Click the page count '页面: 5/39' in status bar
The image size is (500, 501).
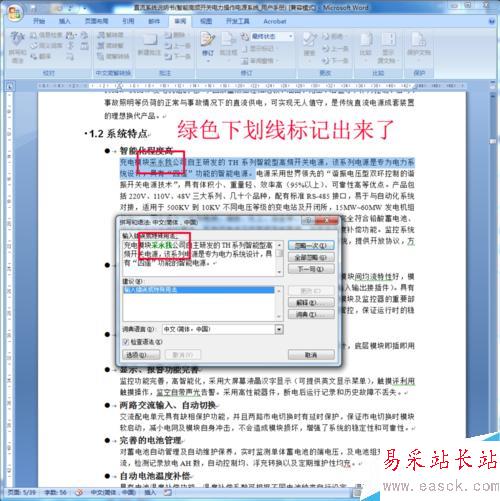click(x=21, y=492)
